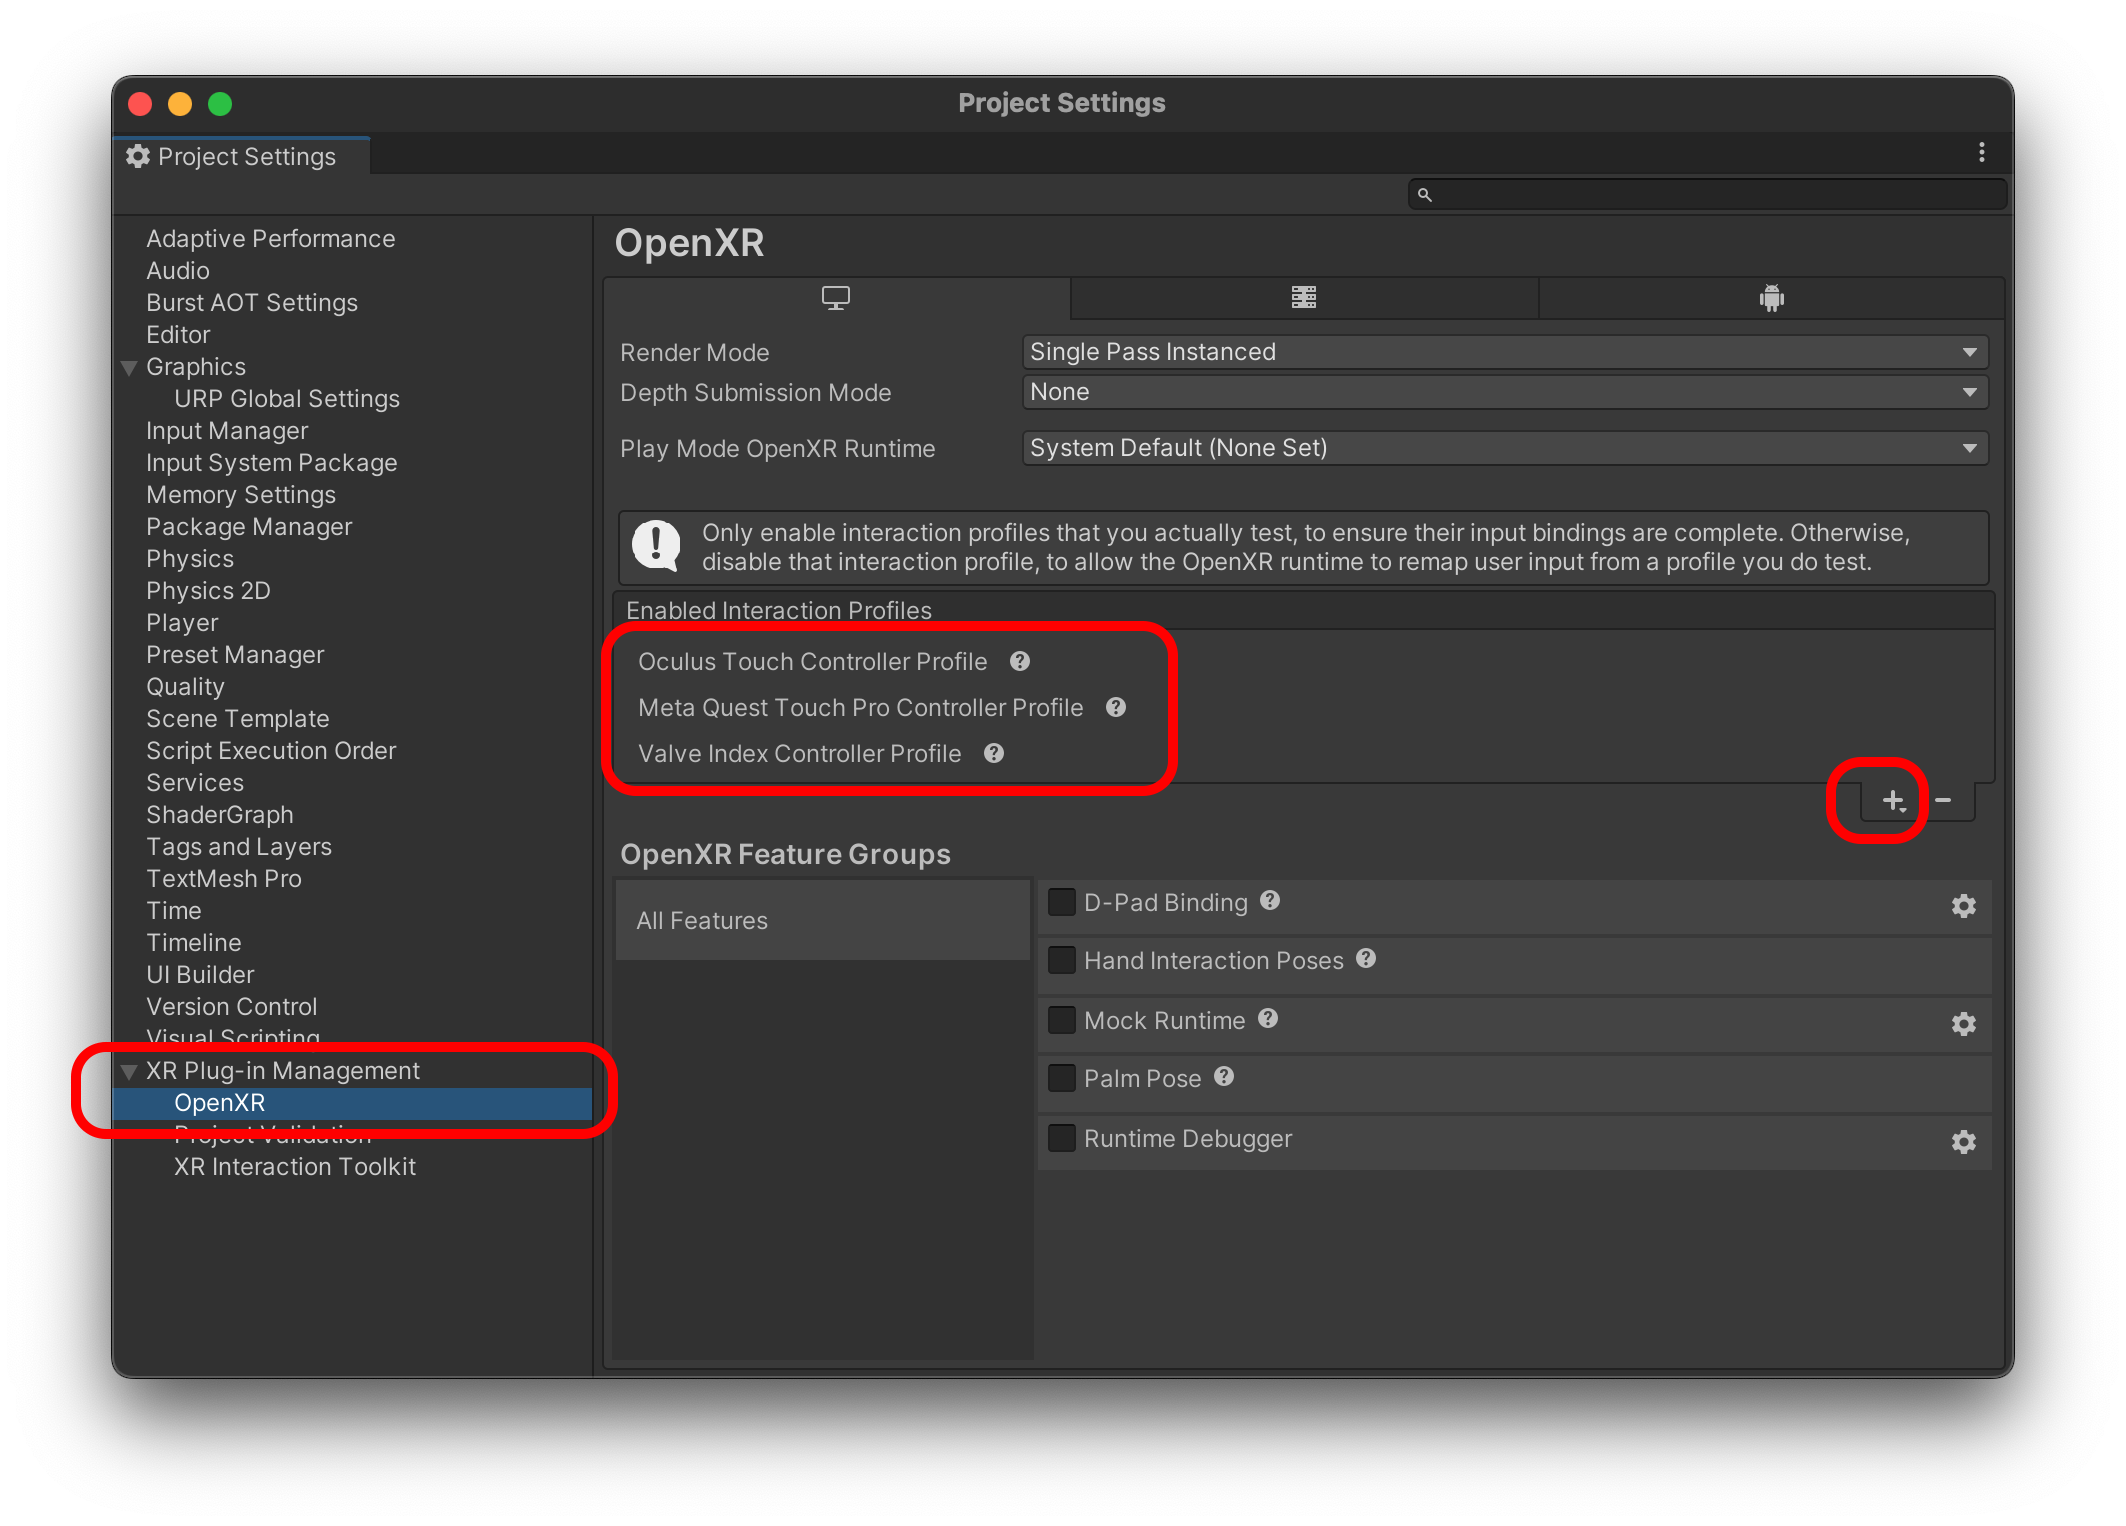Enable the D-Pad Binding checkbox
Screen dimensions: 2126x1526
[1061, 903]
